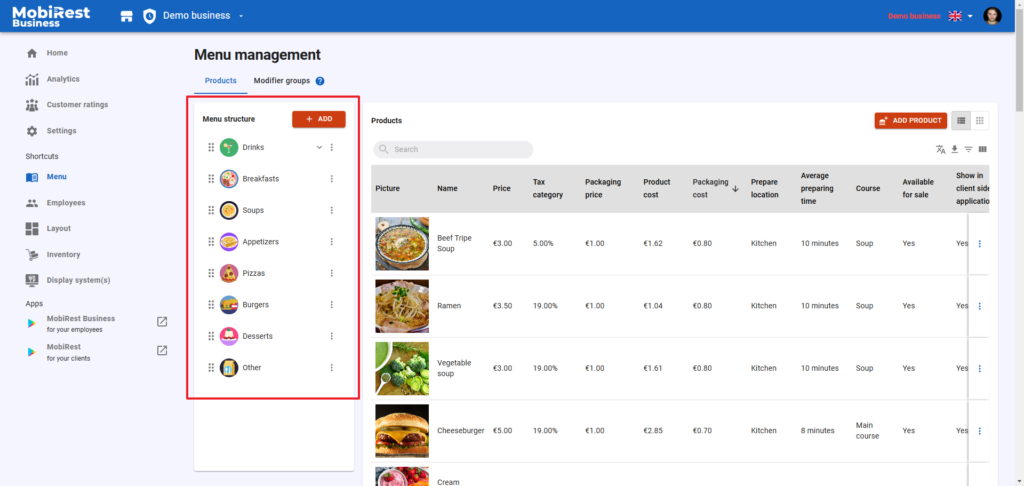The width and height of the screenshot is (1024, 486).
Task: Select the Drinks category
Action: tap(253, 148)
